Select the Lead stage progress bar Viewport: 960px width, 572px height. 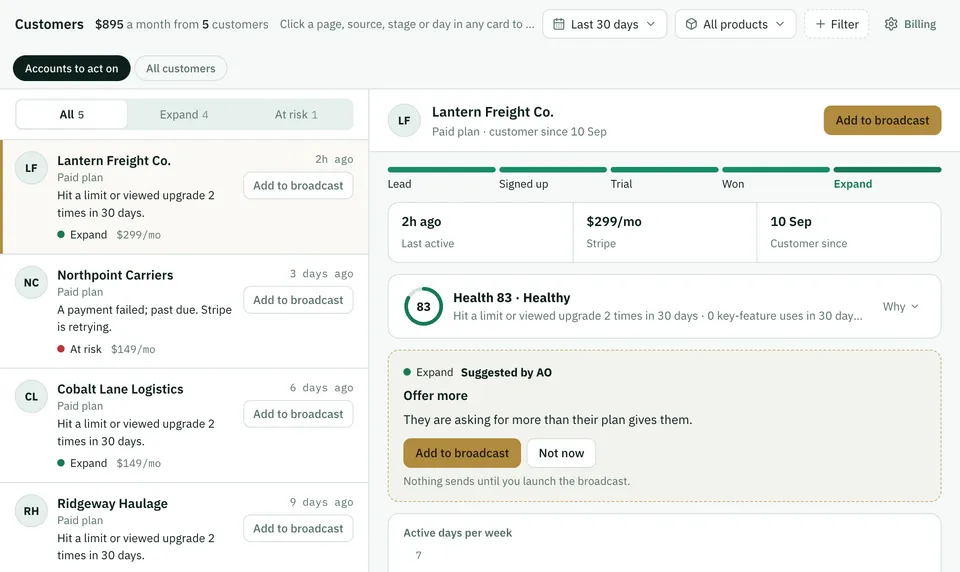coord(441,170)
